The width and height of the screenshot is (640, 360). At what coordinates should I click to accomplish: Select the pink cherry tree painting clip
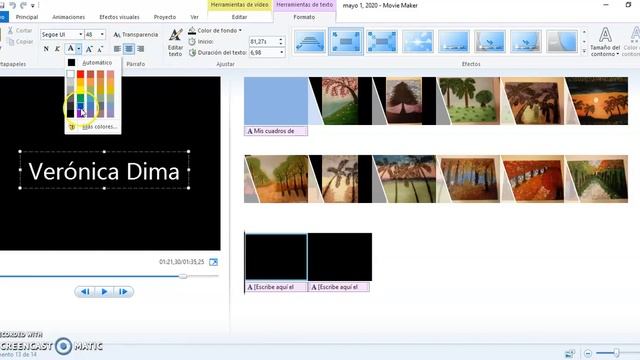pyautogui.click(x=340, y=101)
